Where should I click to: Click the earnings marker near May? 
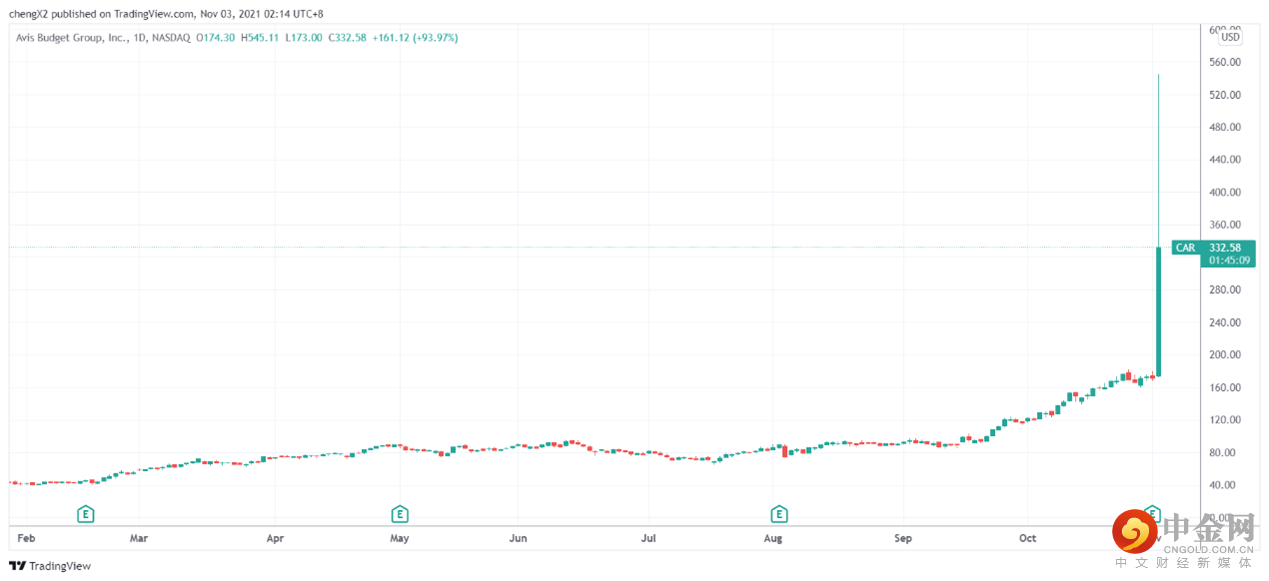pos(399,514)
